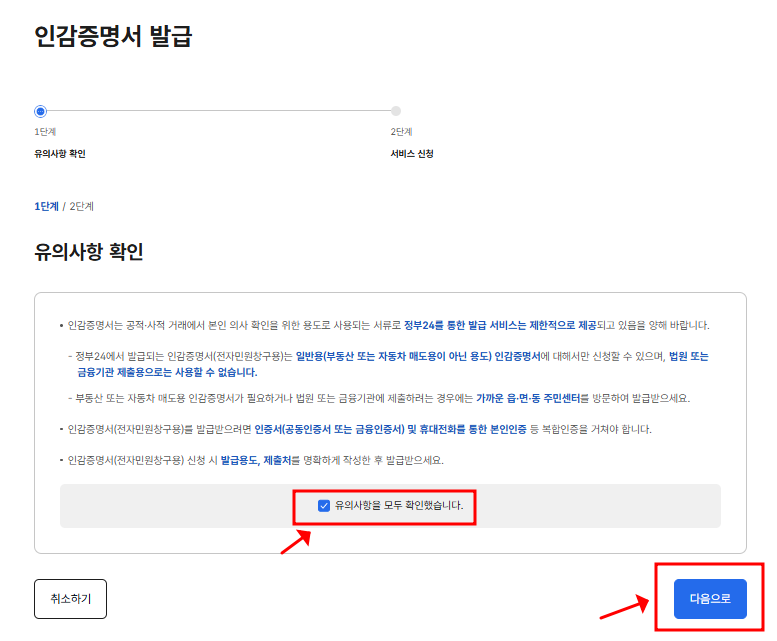This screenshot has height=641, width=777.
Task: Click the highlighted 인증서(공동인증서 또는 금융인증서) text
Action: click(x=330, y=429)
